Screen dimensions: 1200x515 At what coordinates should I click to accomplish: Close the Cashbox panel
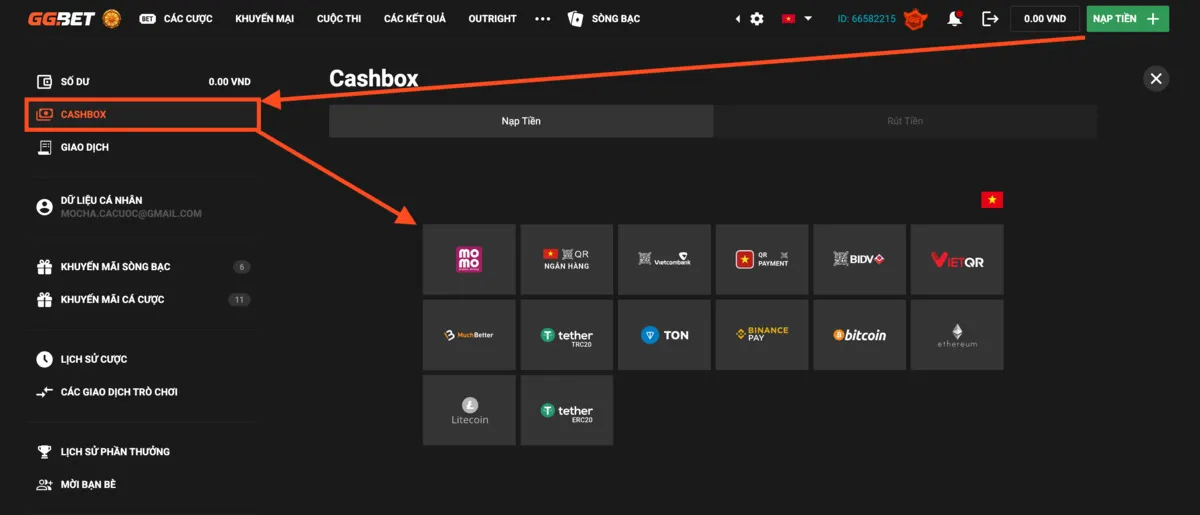[1156, 79]
